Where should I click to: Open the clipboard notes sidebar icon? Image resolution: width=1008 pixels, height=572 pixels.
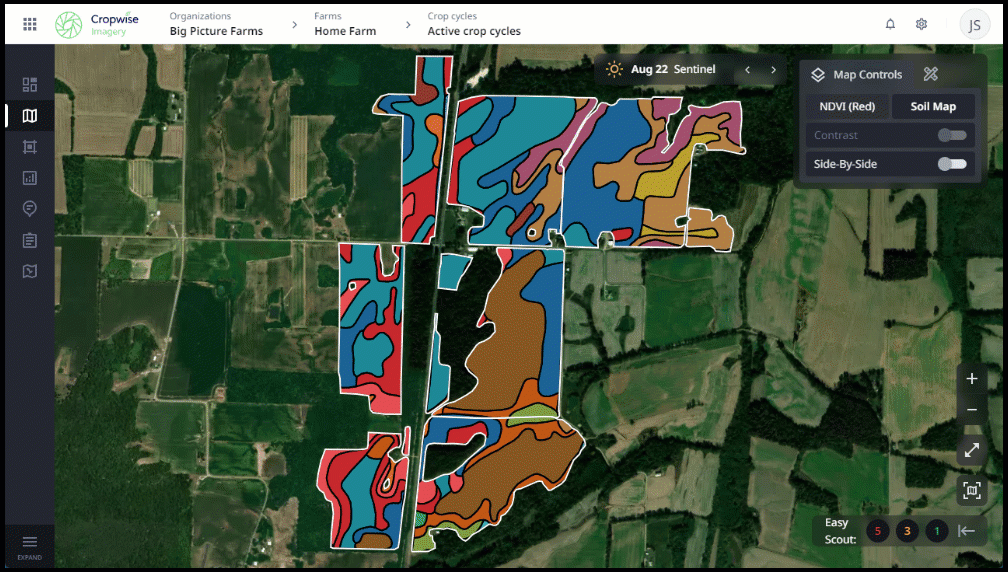click(x=30, y=240)
